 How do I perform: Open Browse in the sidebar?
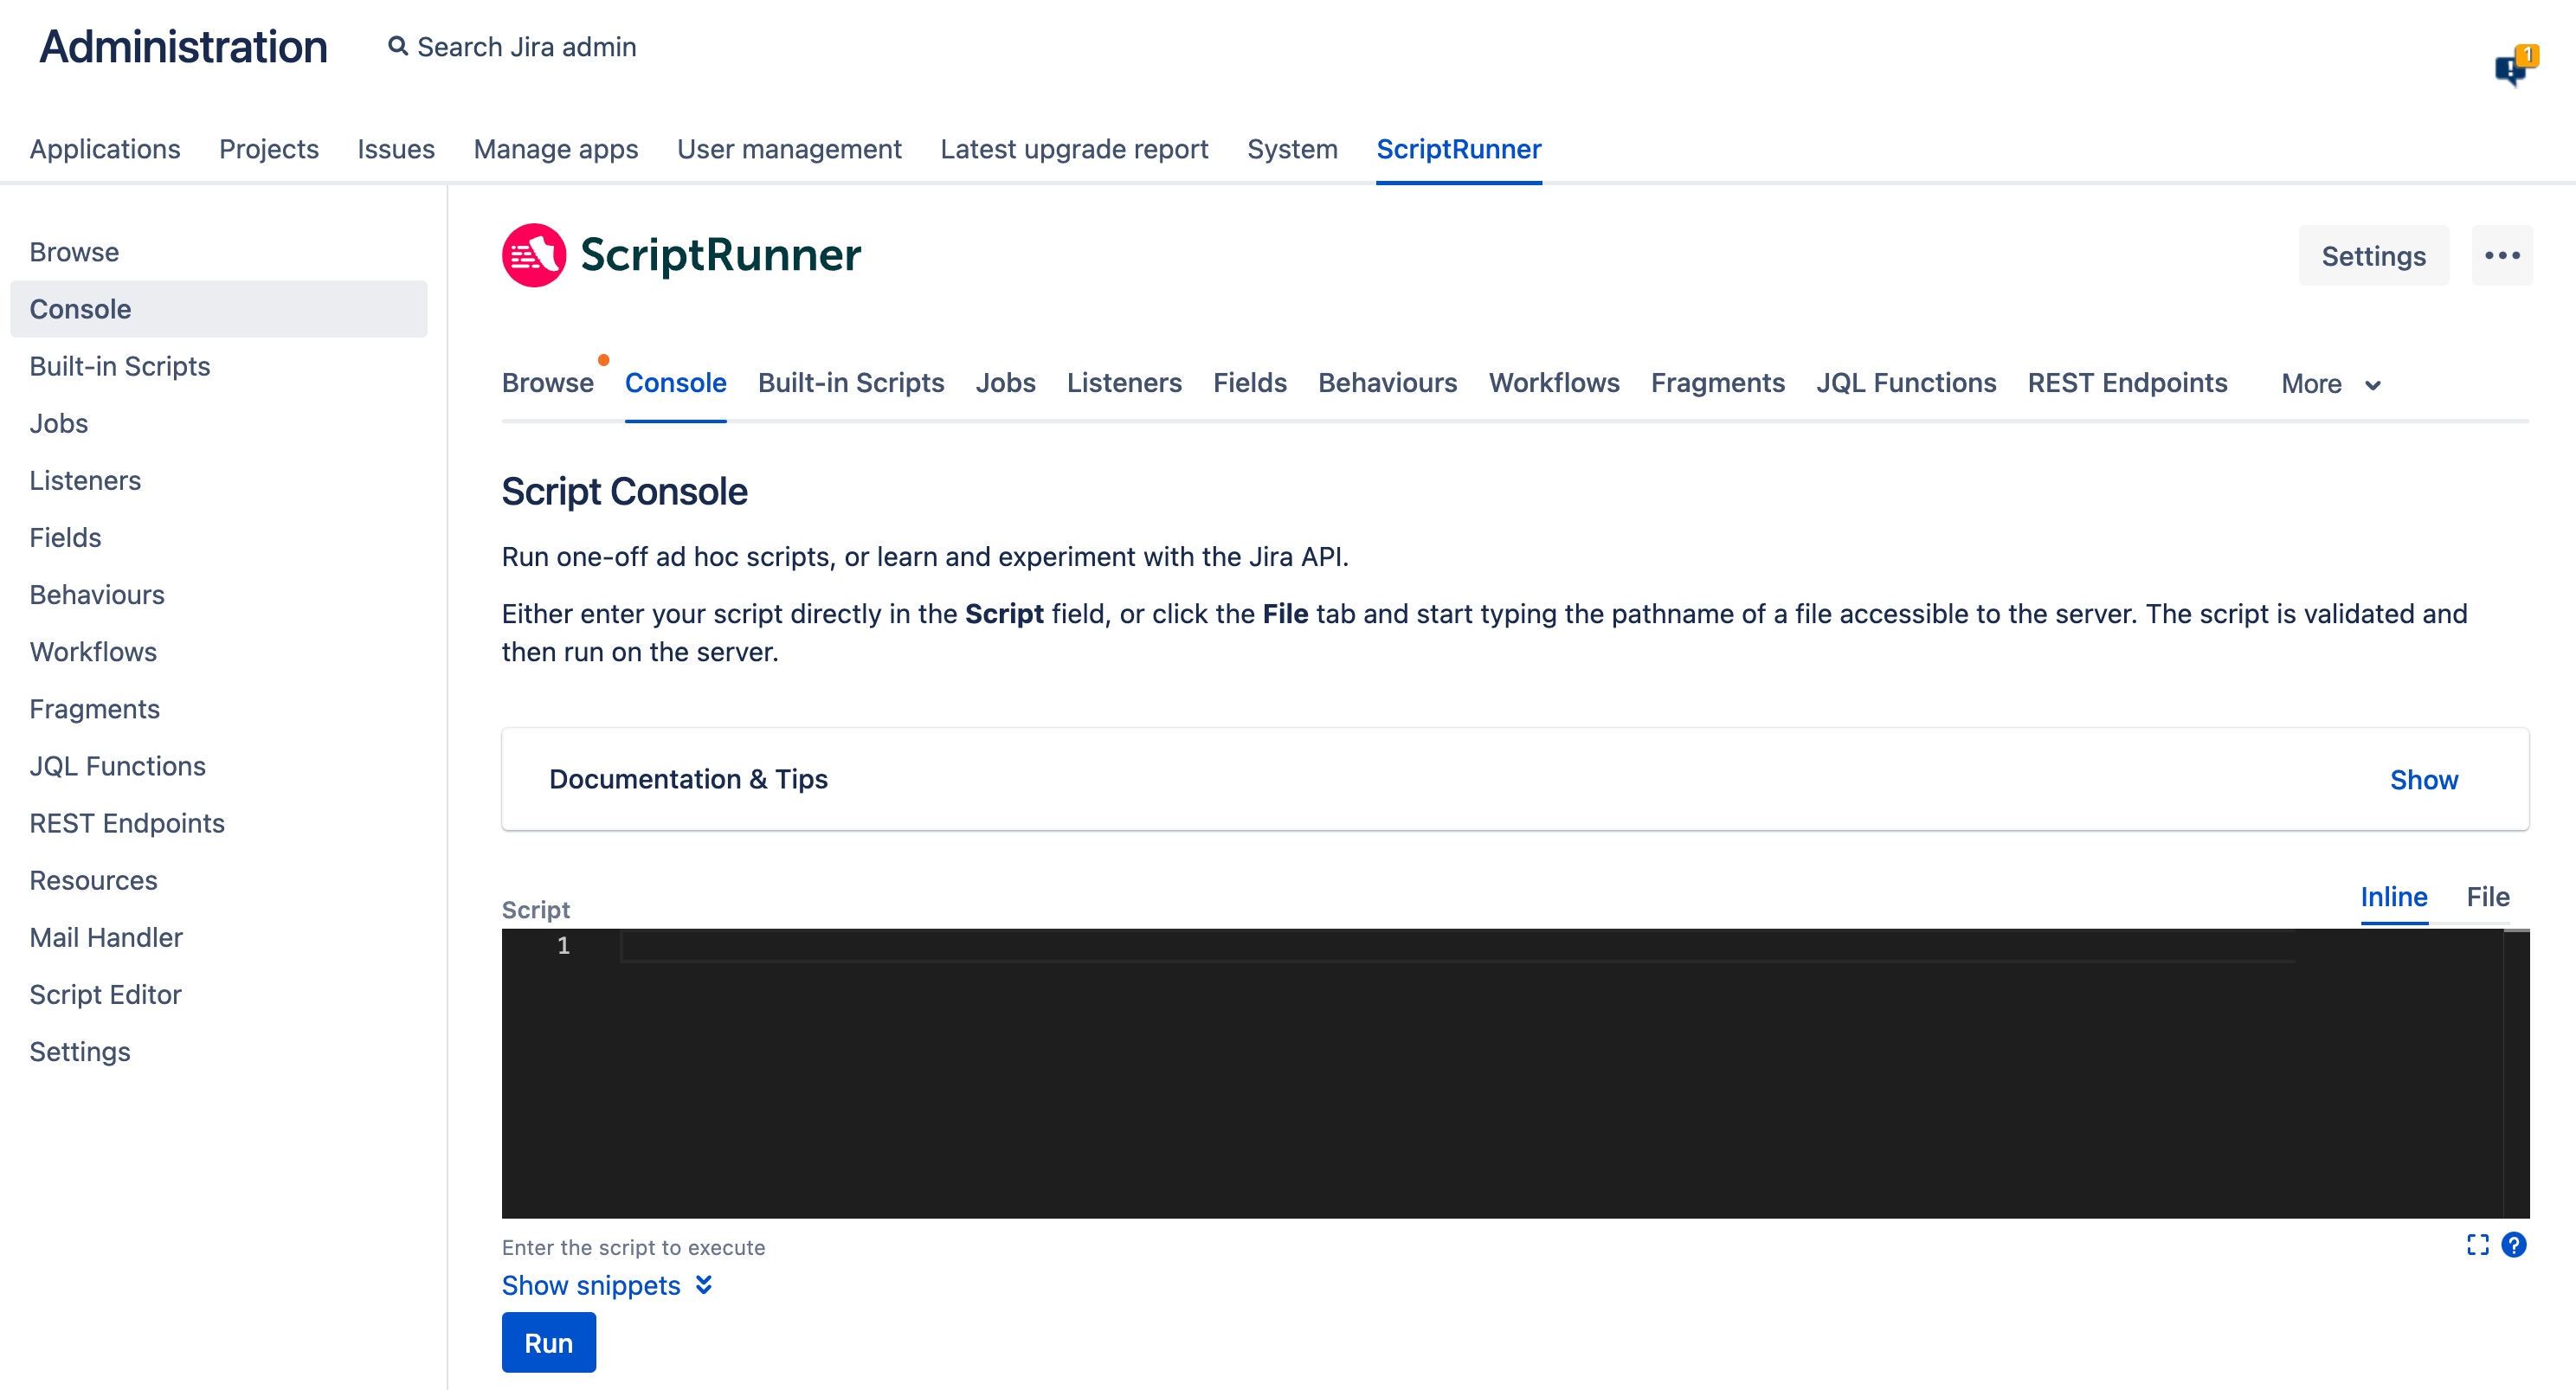pyautogui.click(x=218, y=252)
